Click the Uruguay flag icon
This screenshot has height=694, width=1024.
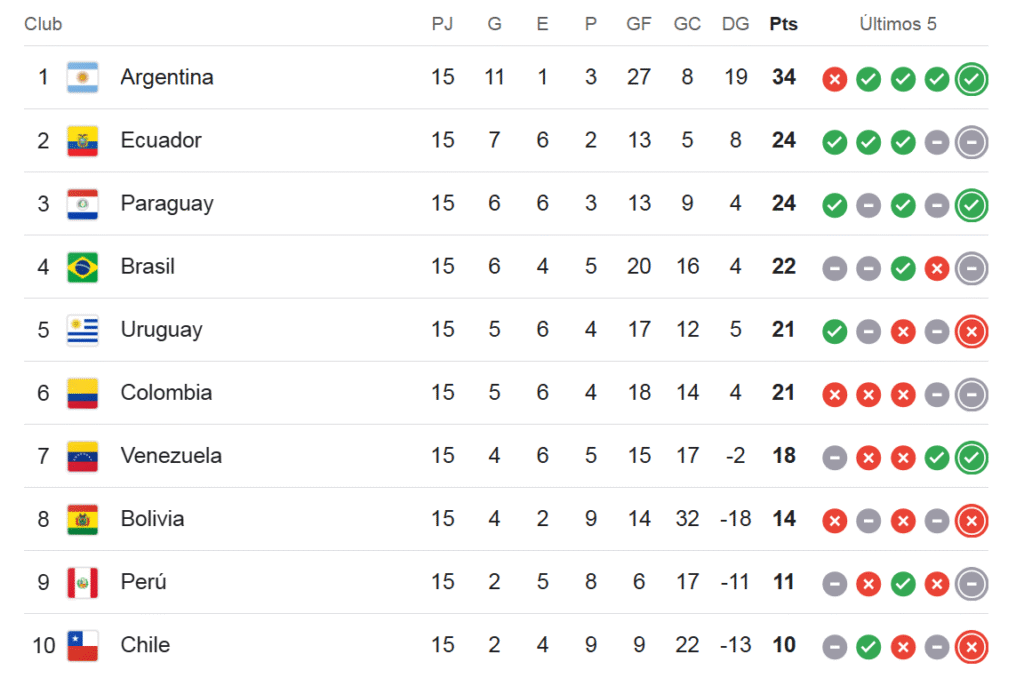(x=82, y=330)
